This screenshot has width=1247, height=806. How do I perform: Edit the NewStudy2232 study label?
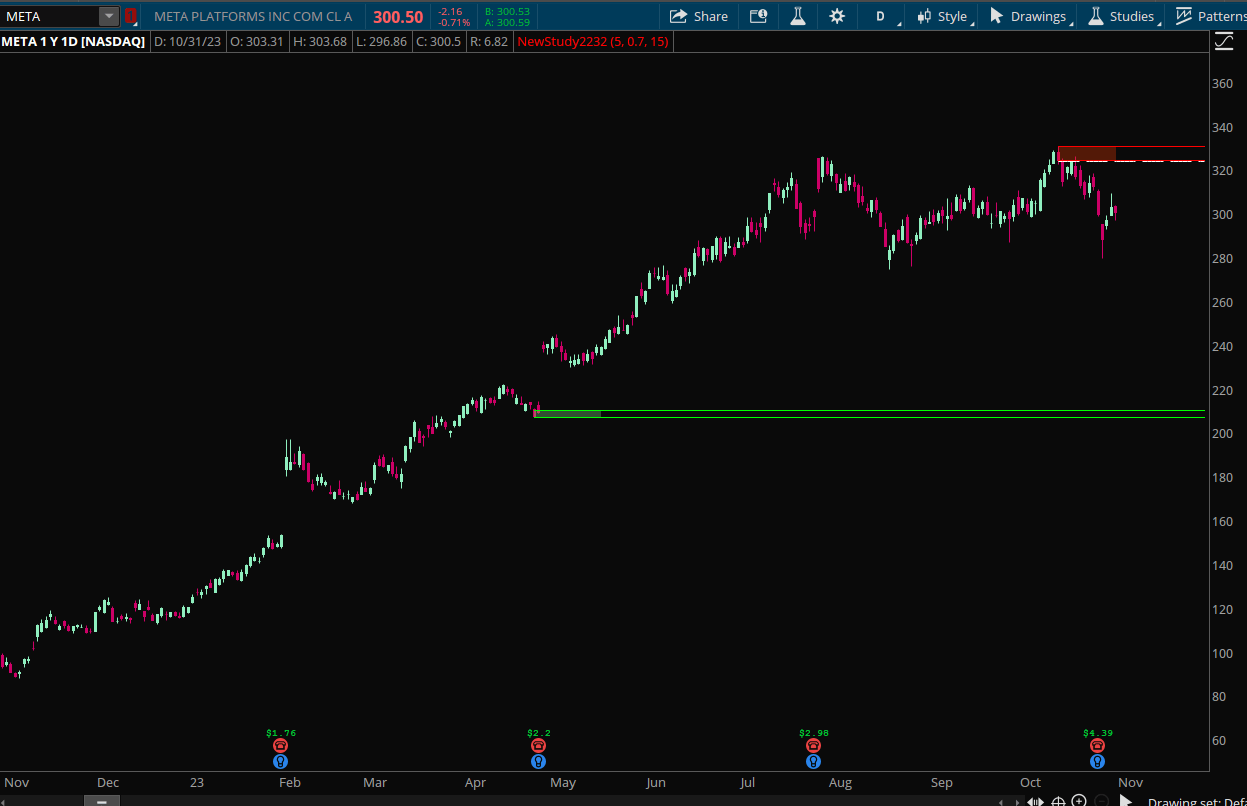(x=593, y=41)
